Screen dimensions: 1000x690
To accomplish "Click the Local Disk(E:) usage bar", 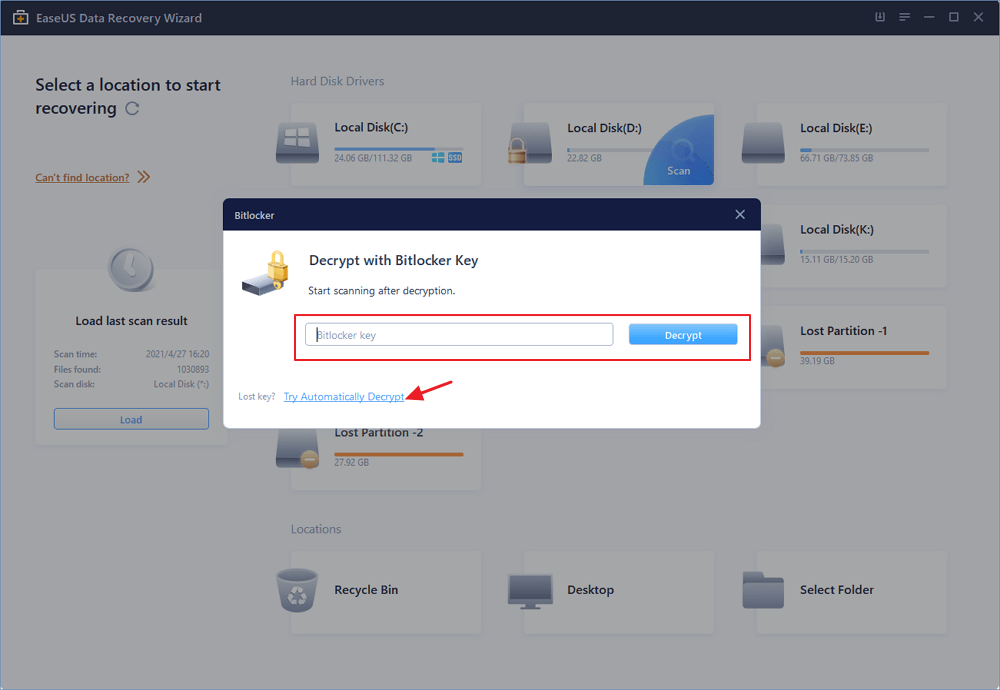I will click(x=864, y=150).
